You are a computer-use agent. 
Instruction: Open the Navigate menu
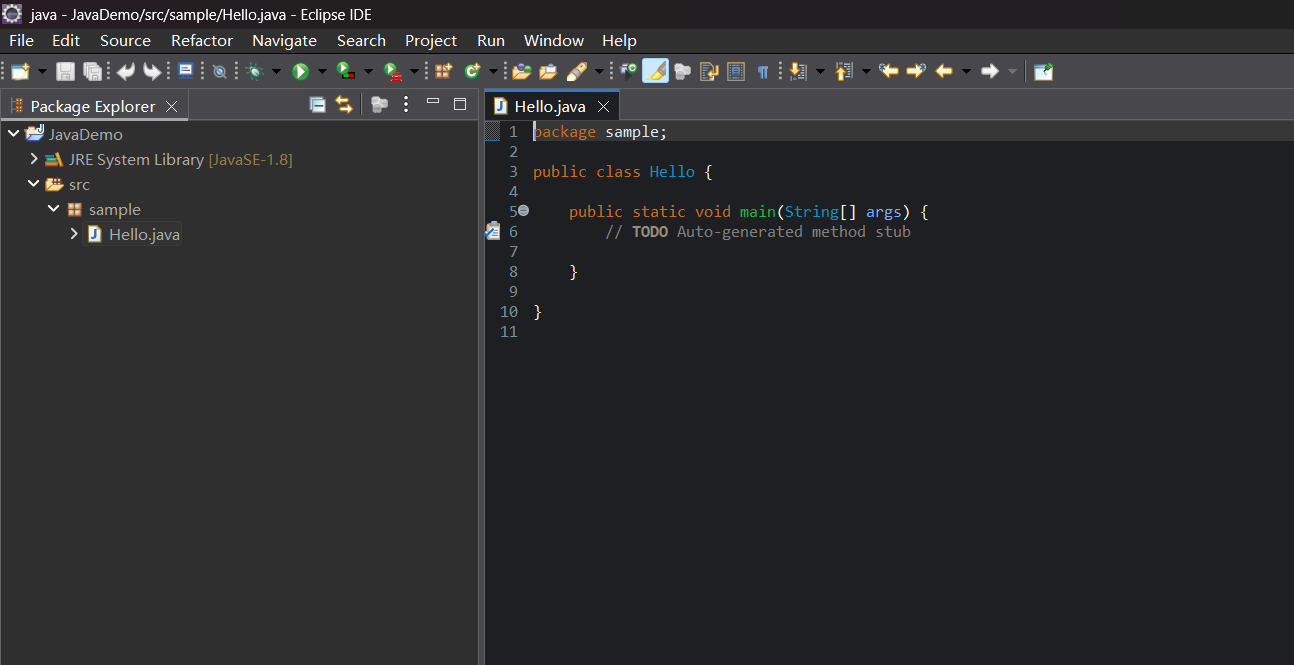coord(284,40)
